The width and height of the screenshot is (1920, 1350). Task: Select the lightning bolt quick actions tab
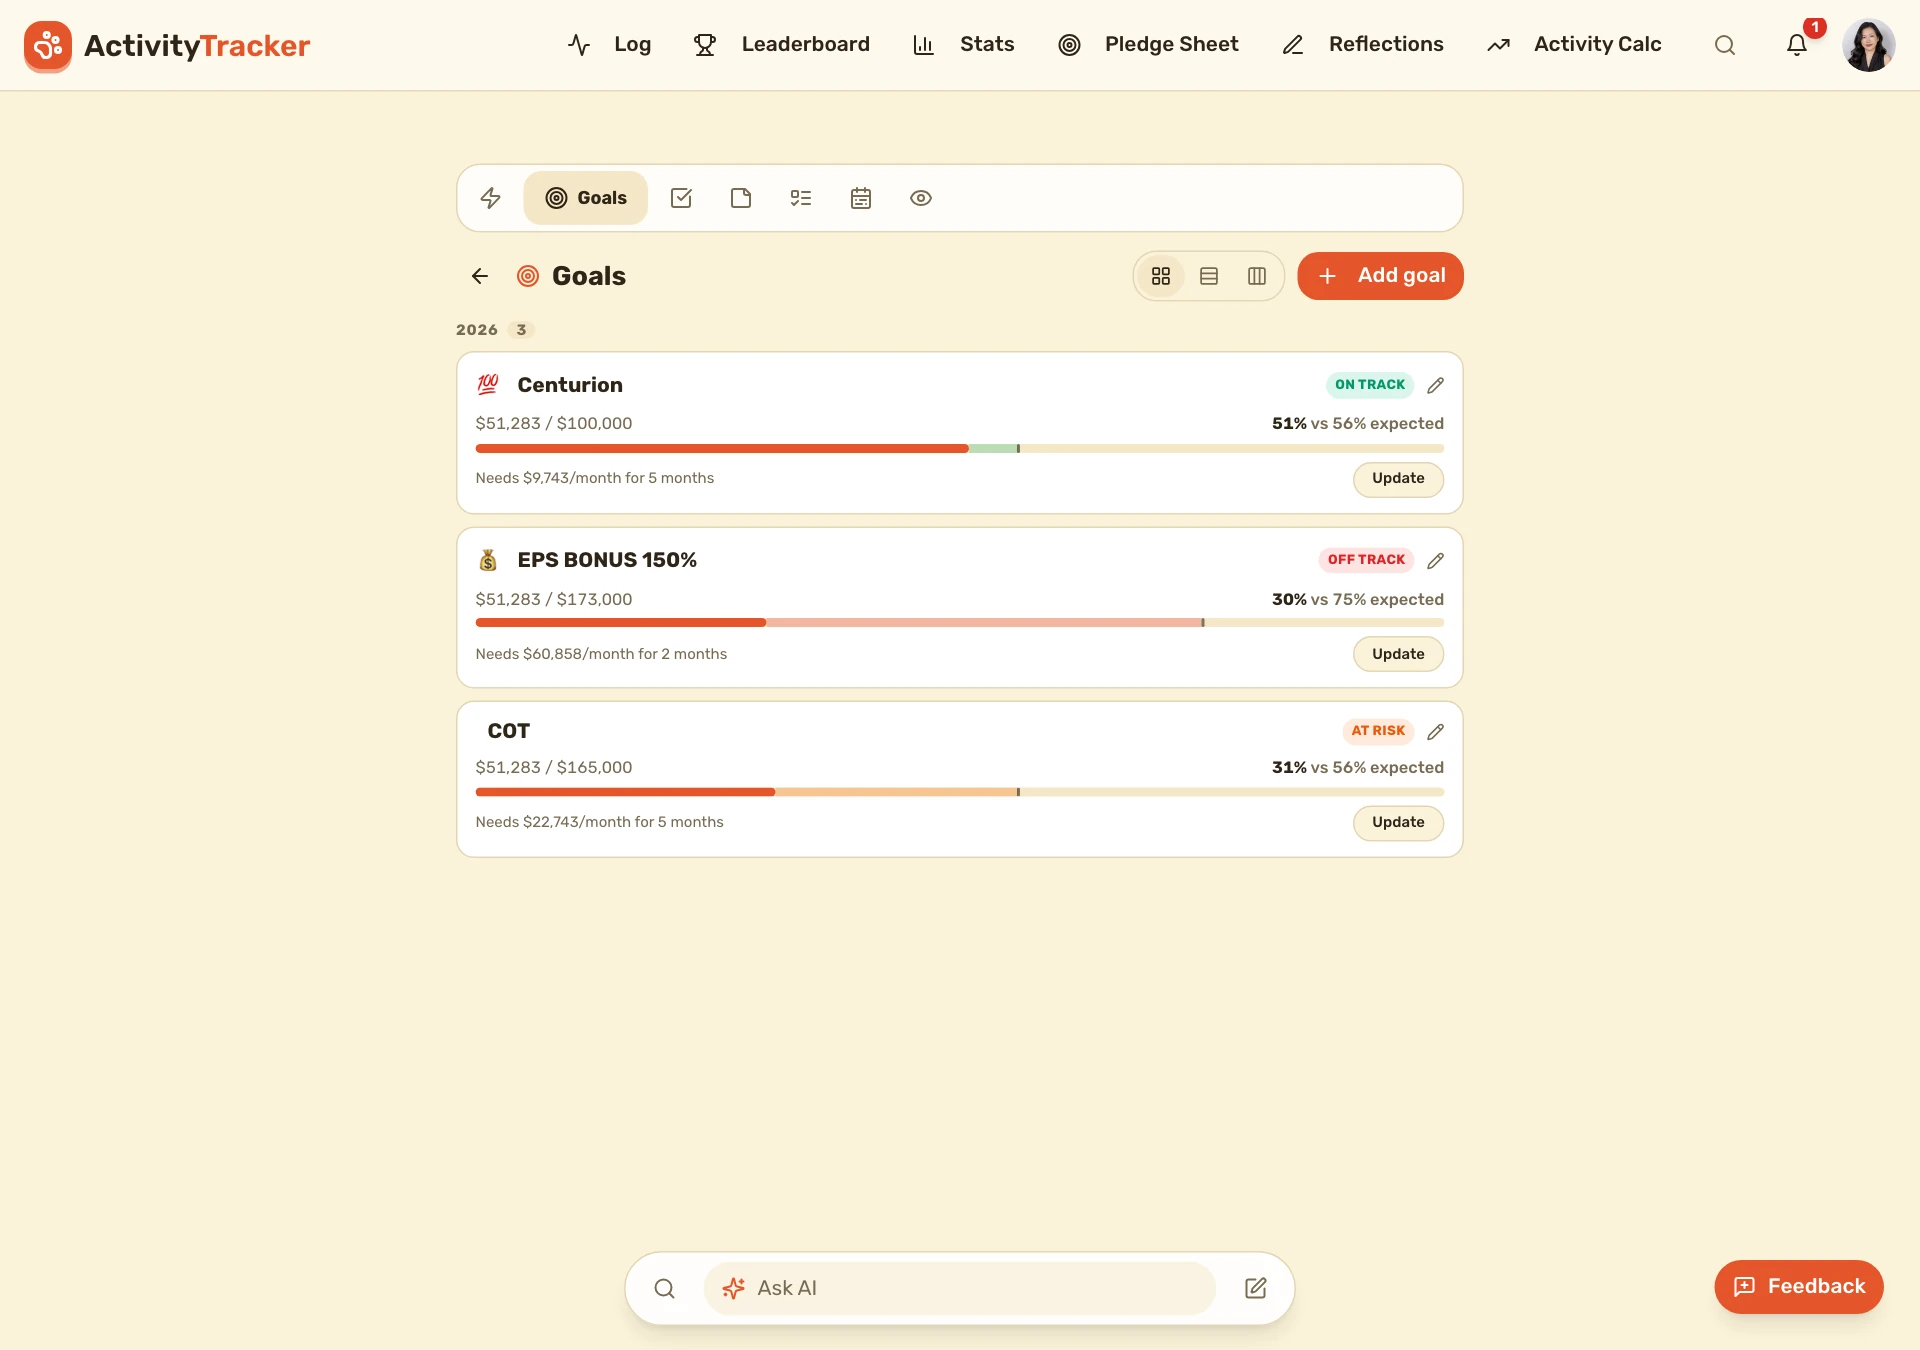[490, 198]
